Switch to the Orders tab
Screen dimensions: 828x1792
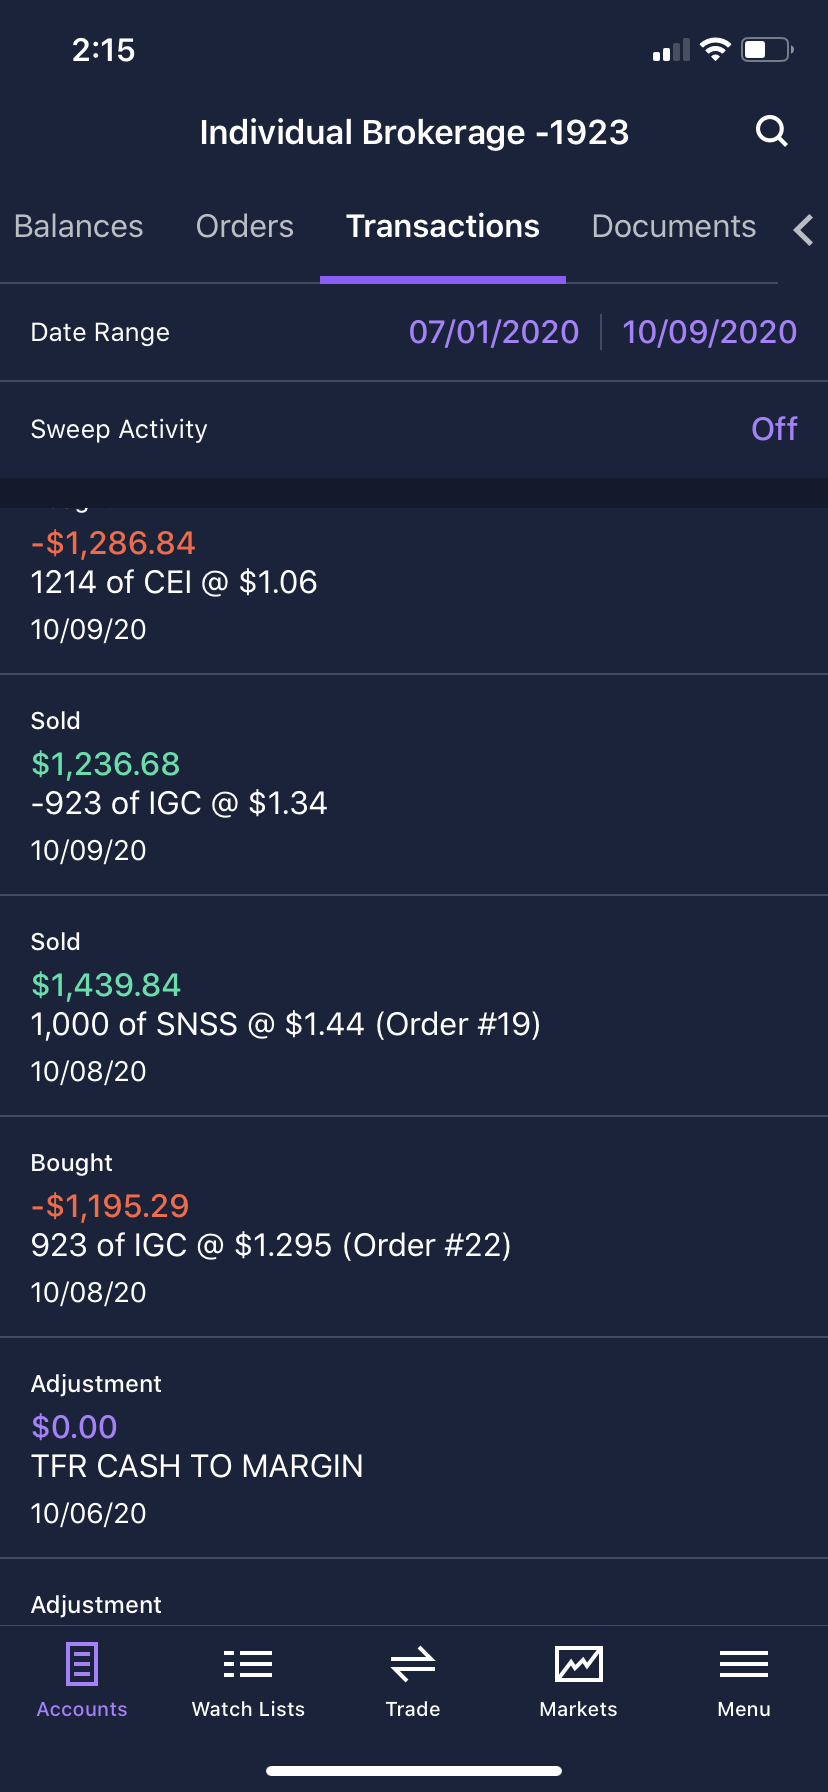[x=245, y=227]
